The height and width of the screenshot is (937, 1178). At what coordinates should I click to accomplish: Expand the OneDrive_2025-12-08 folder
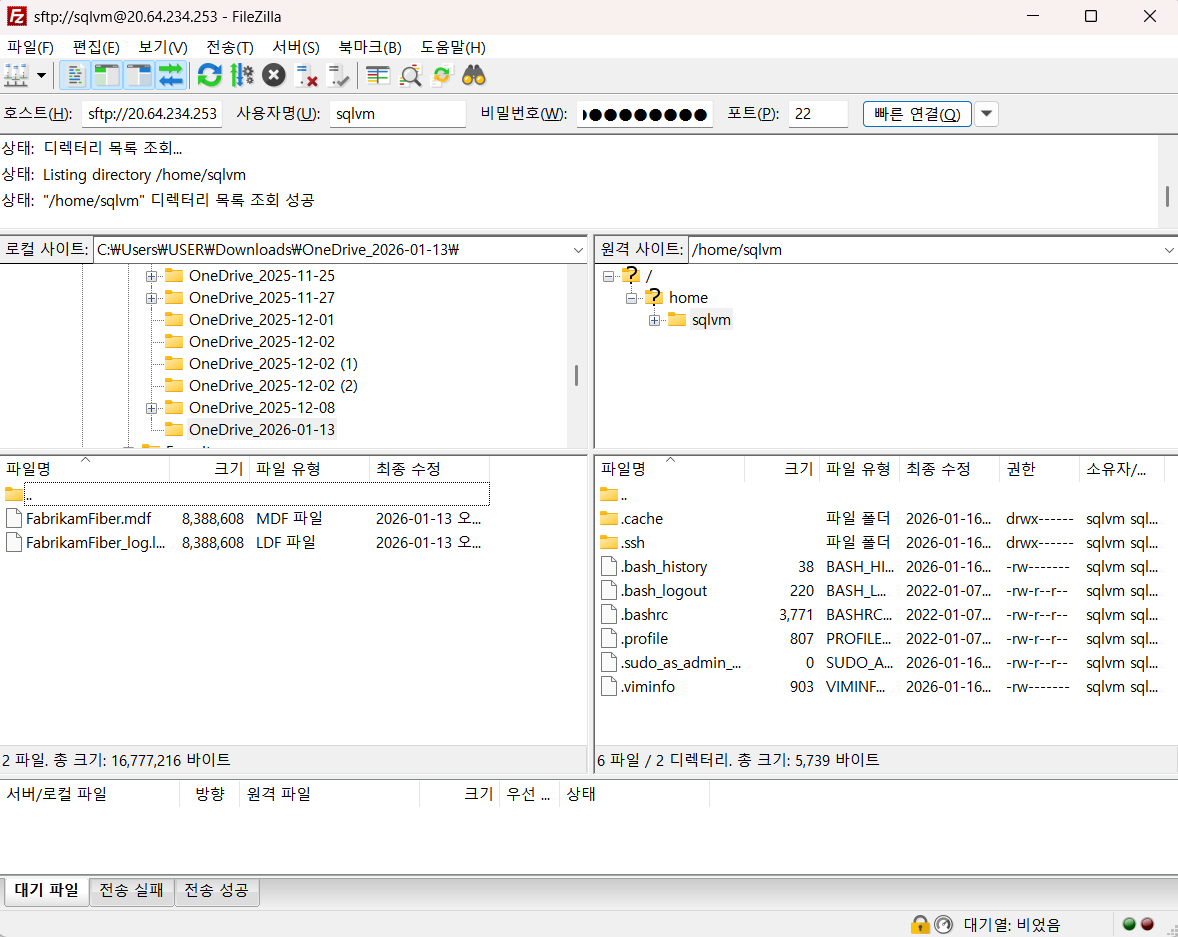pyautogui.click(x=152, y=408)
